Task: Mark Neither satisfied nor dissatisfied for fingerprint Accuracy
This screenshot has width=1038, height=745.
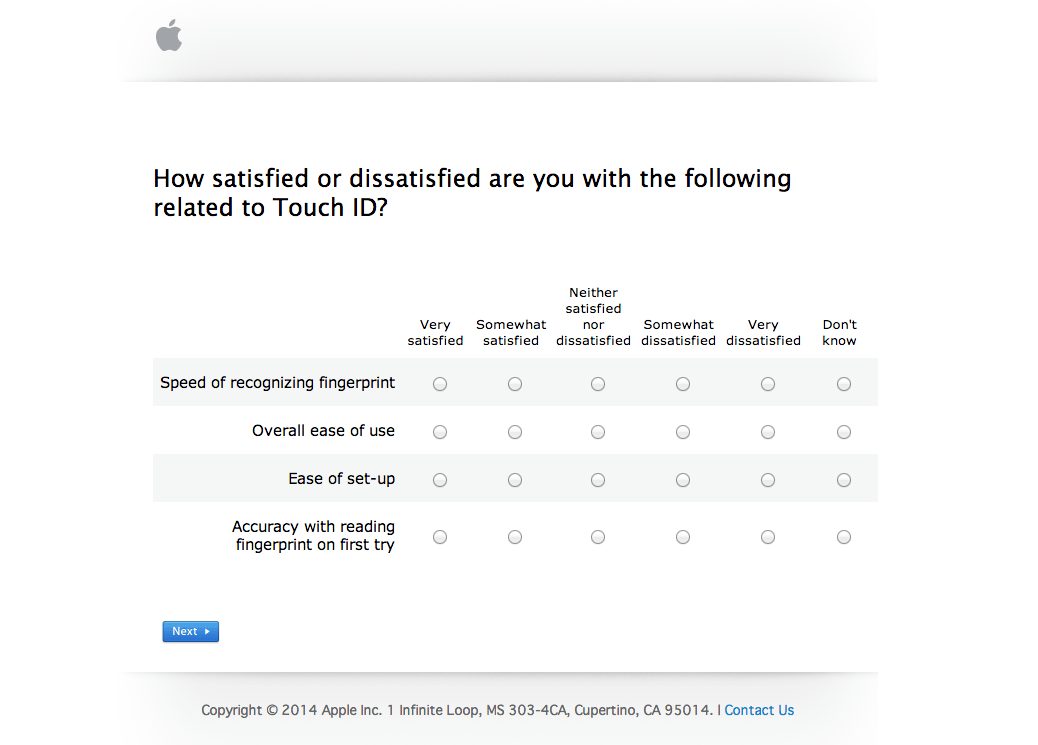Action: (598, 537)
